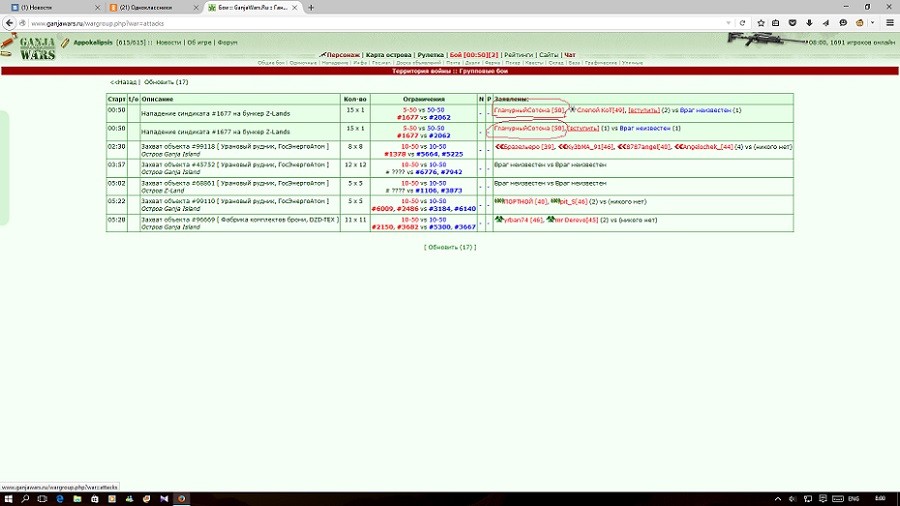Open syndicate #3873 link
The height and width of the screenshot is (506, 900).
451,190
